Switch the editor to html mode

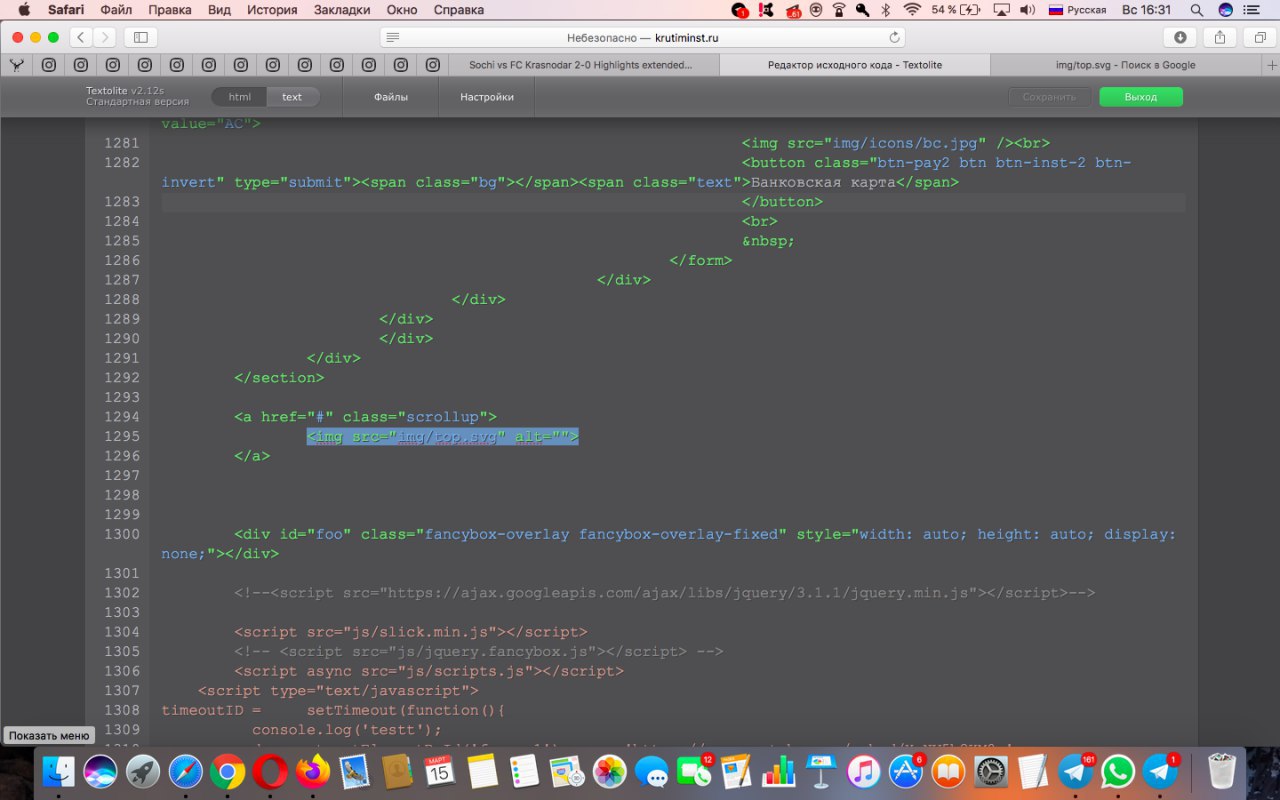(x=240, y=97)
